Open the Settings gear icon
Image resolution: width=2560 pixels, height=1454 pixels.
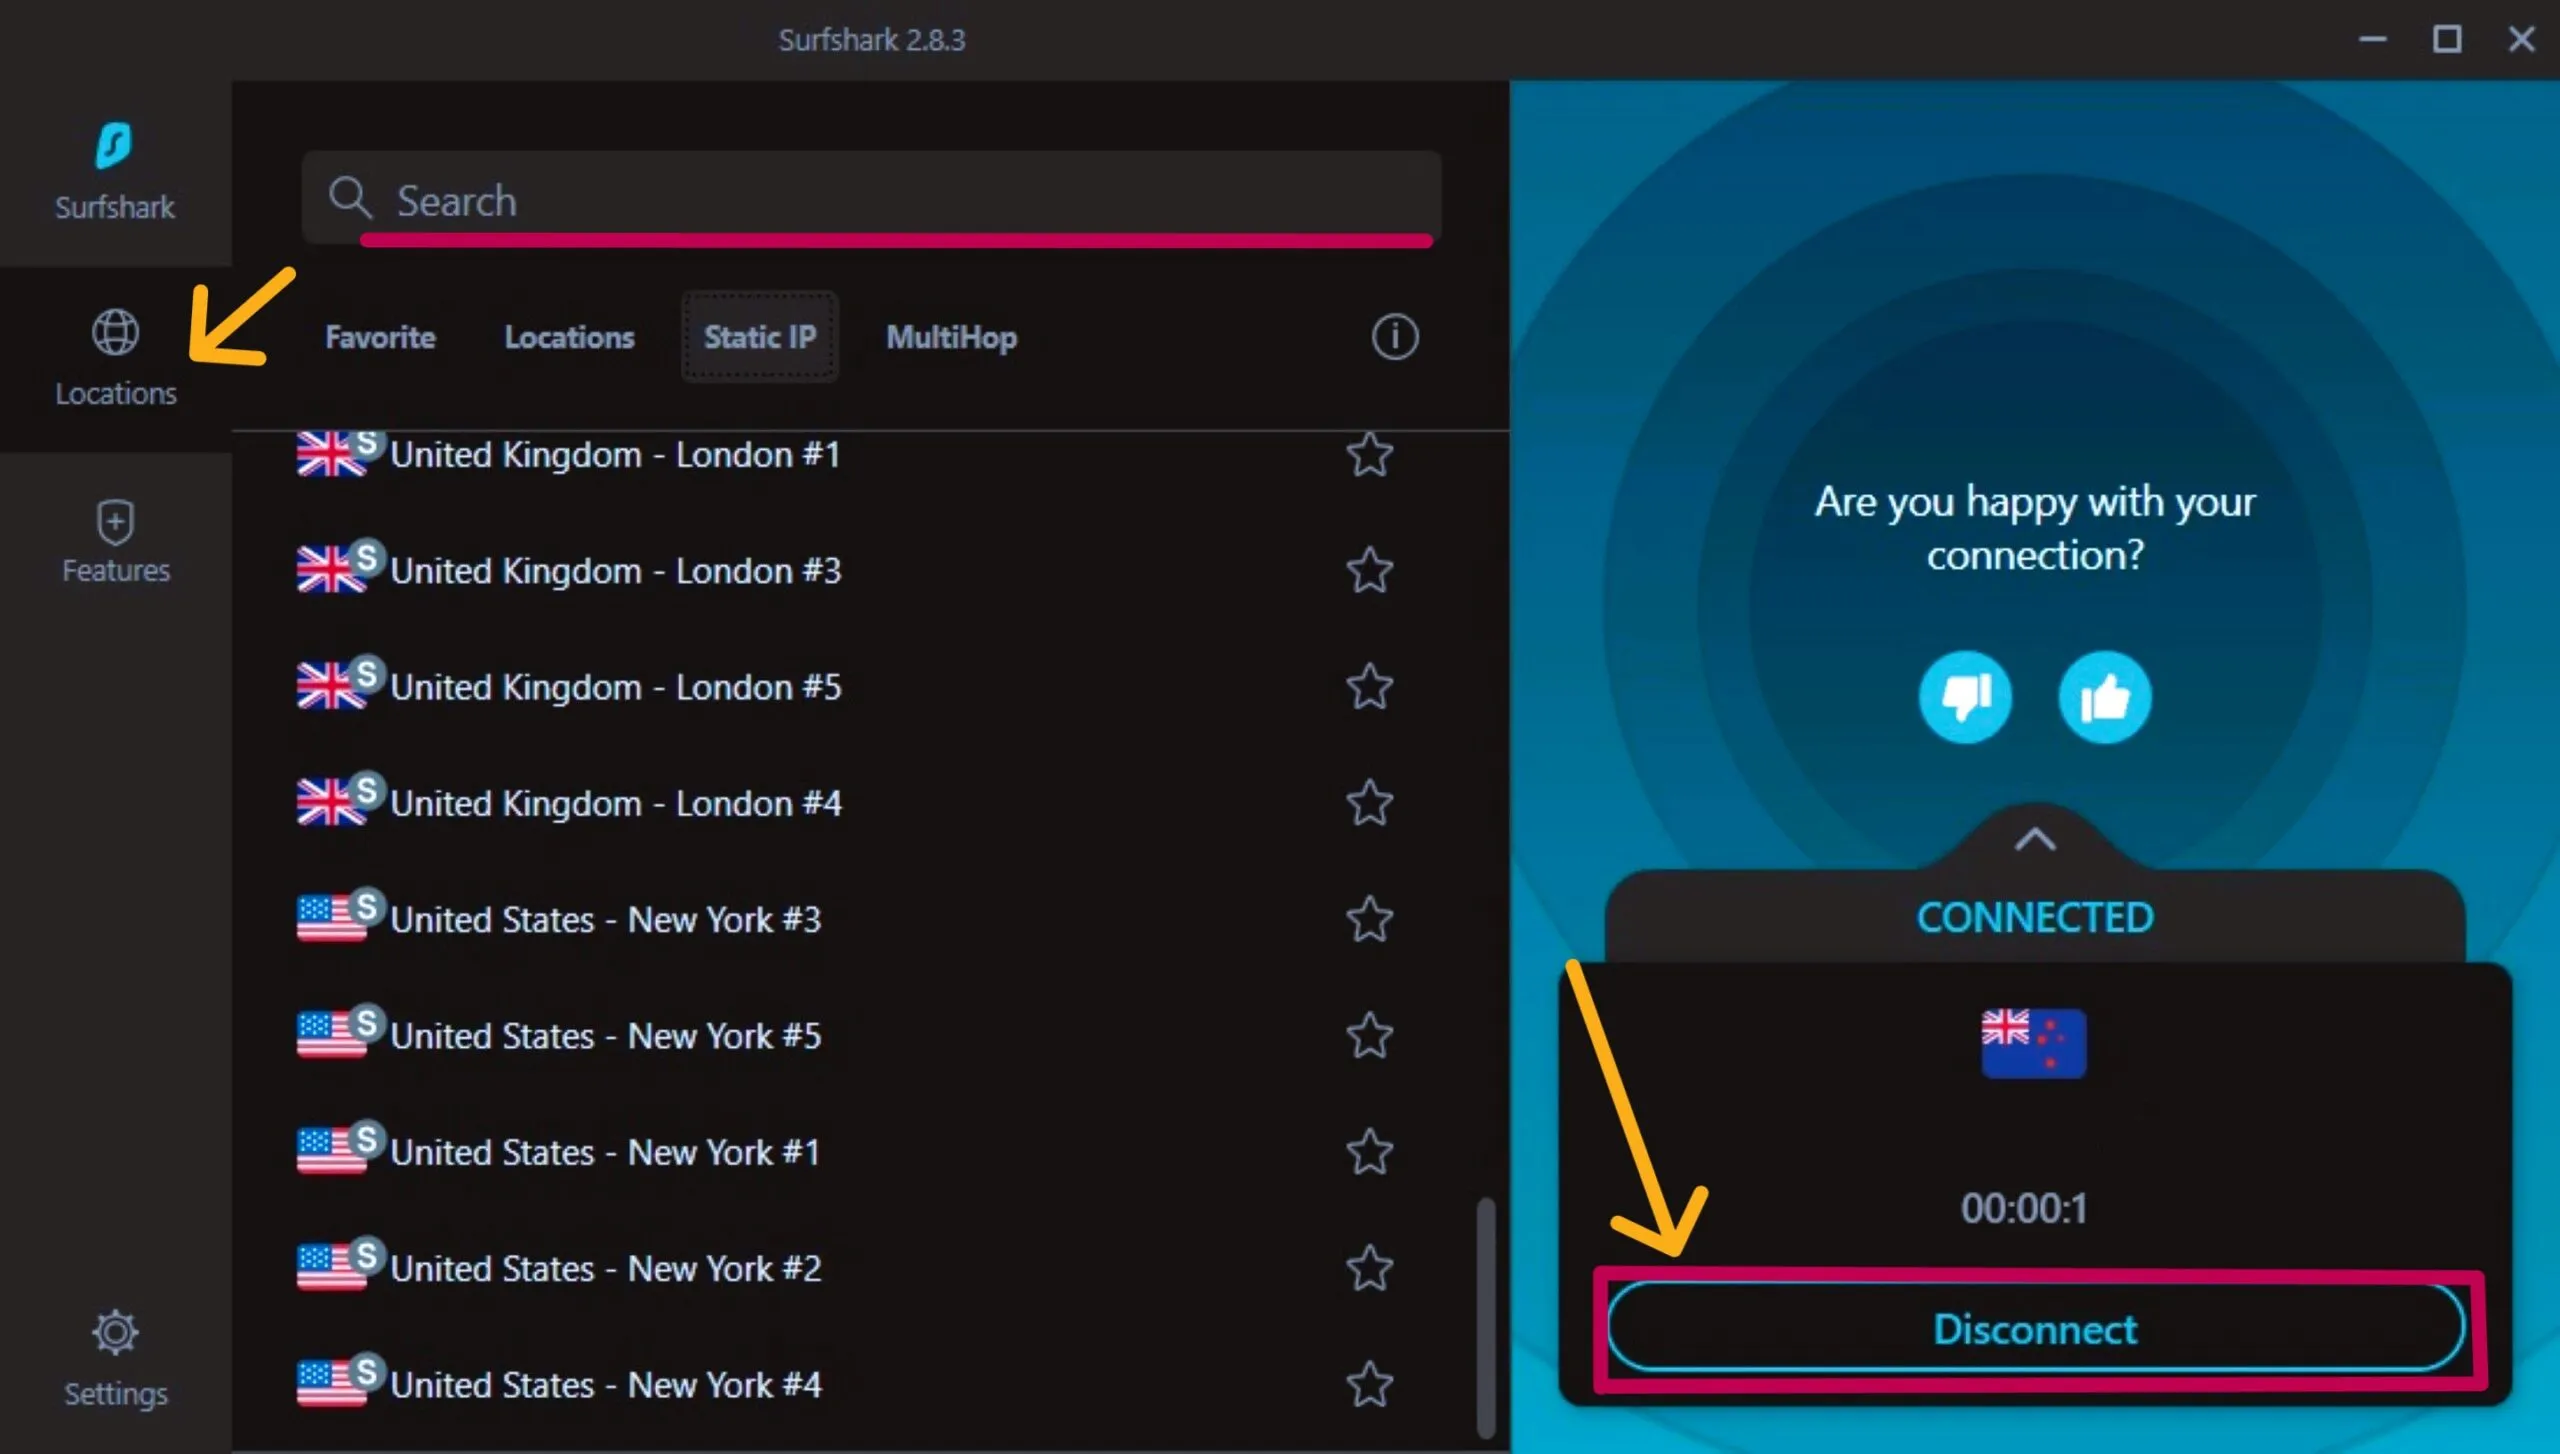click(x=115, y=1332)
